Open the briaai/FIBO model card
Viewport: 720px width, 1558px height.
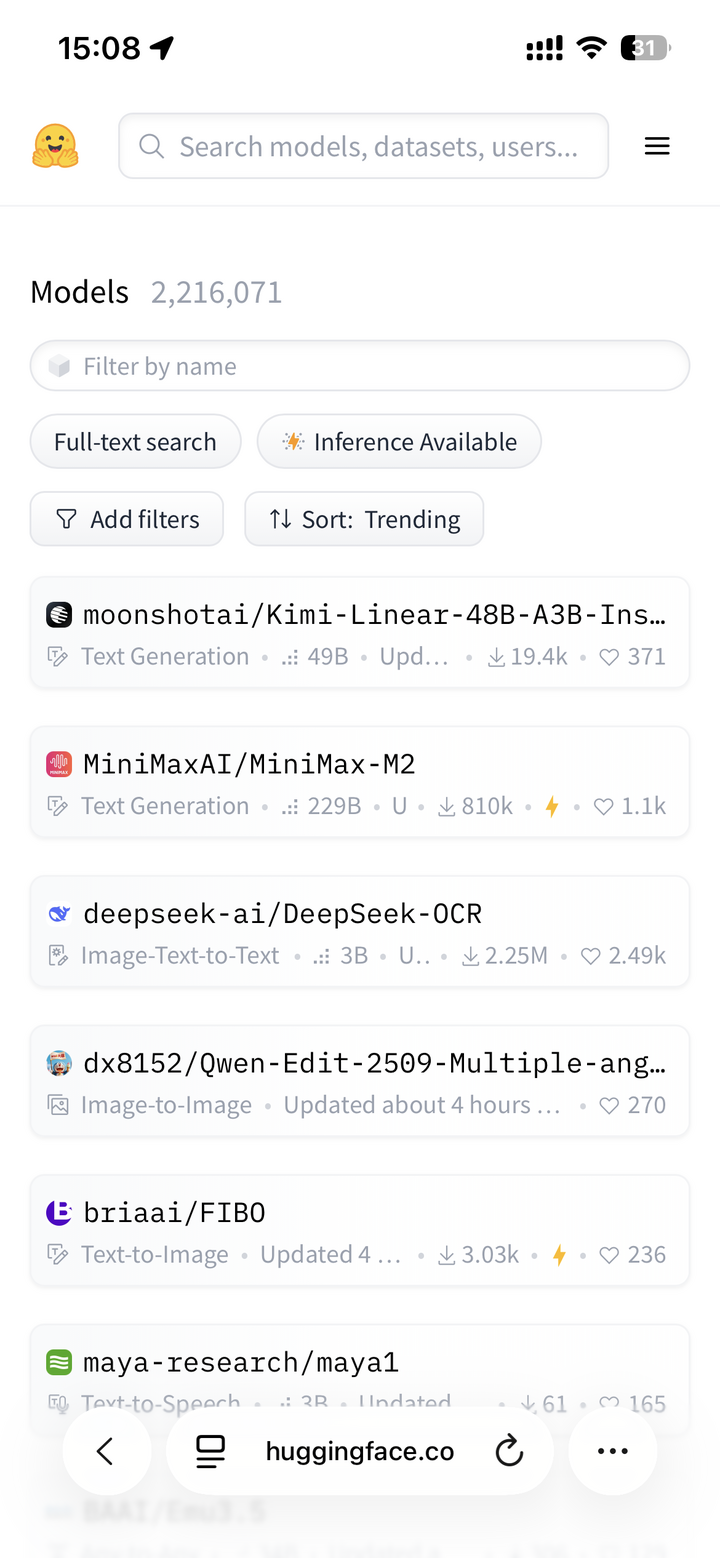point(175,1213)
